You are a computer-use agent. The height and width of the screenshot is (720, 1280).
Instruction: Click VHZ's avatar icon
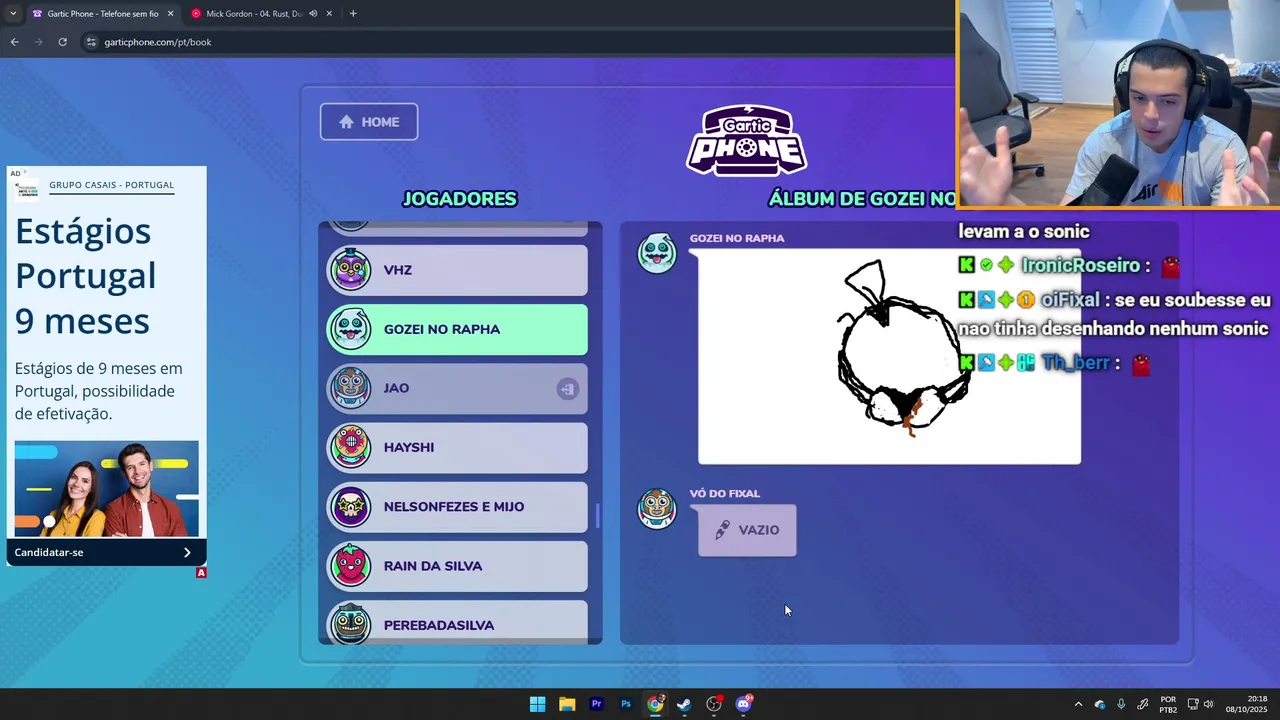point(350,269)
